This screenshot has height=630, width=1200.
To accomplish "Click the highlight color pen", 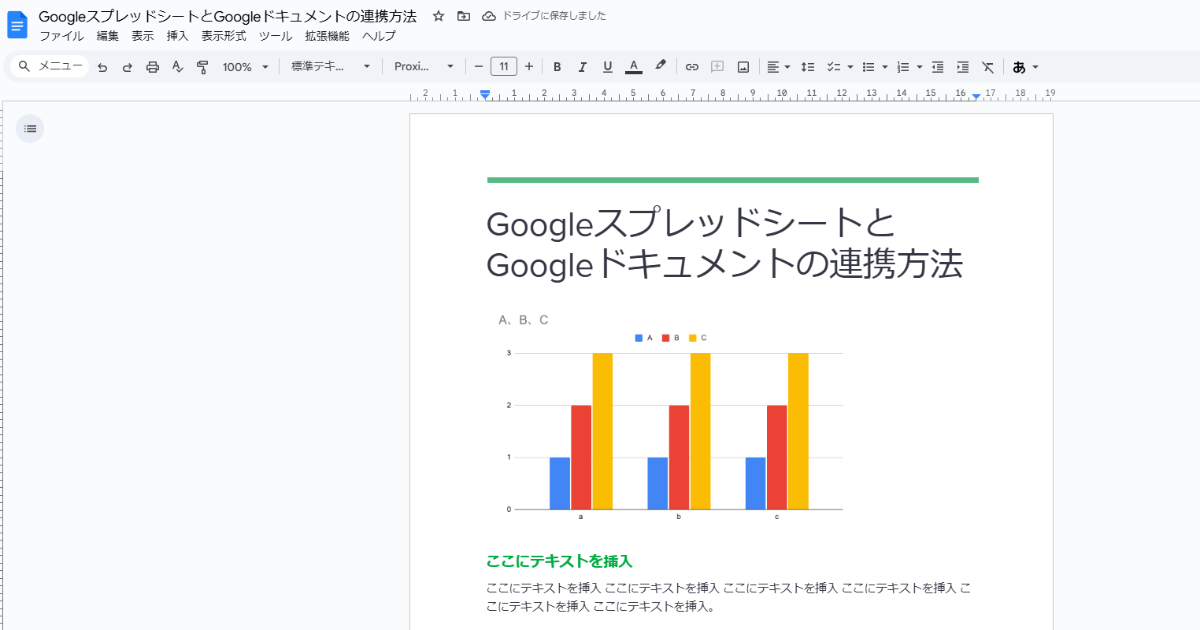I will (x=660, y=67).
